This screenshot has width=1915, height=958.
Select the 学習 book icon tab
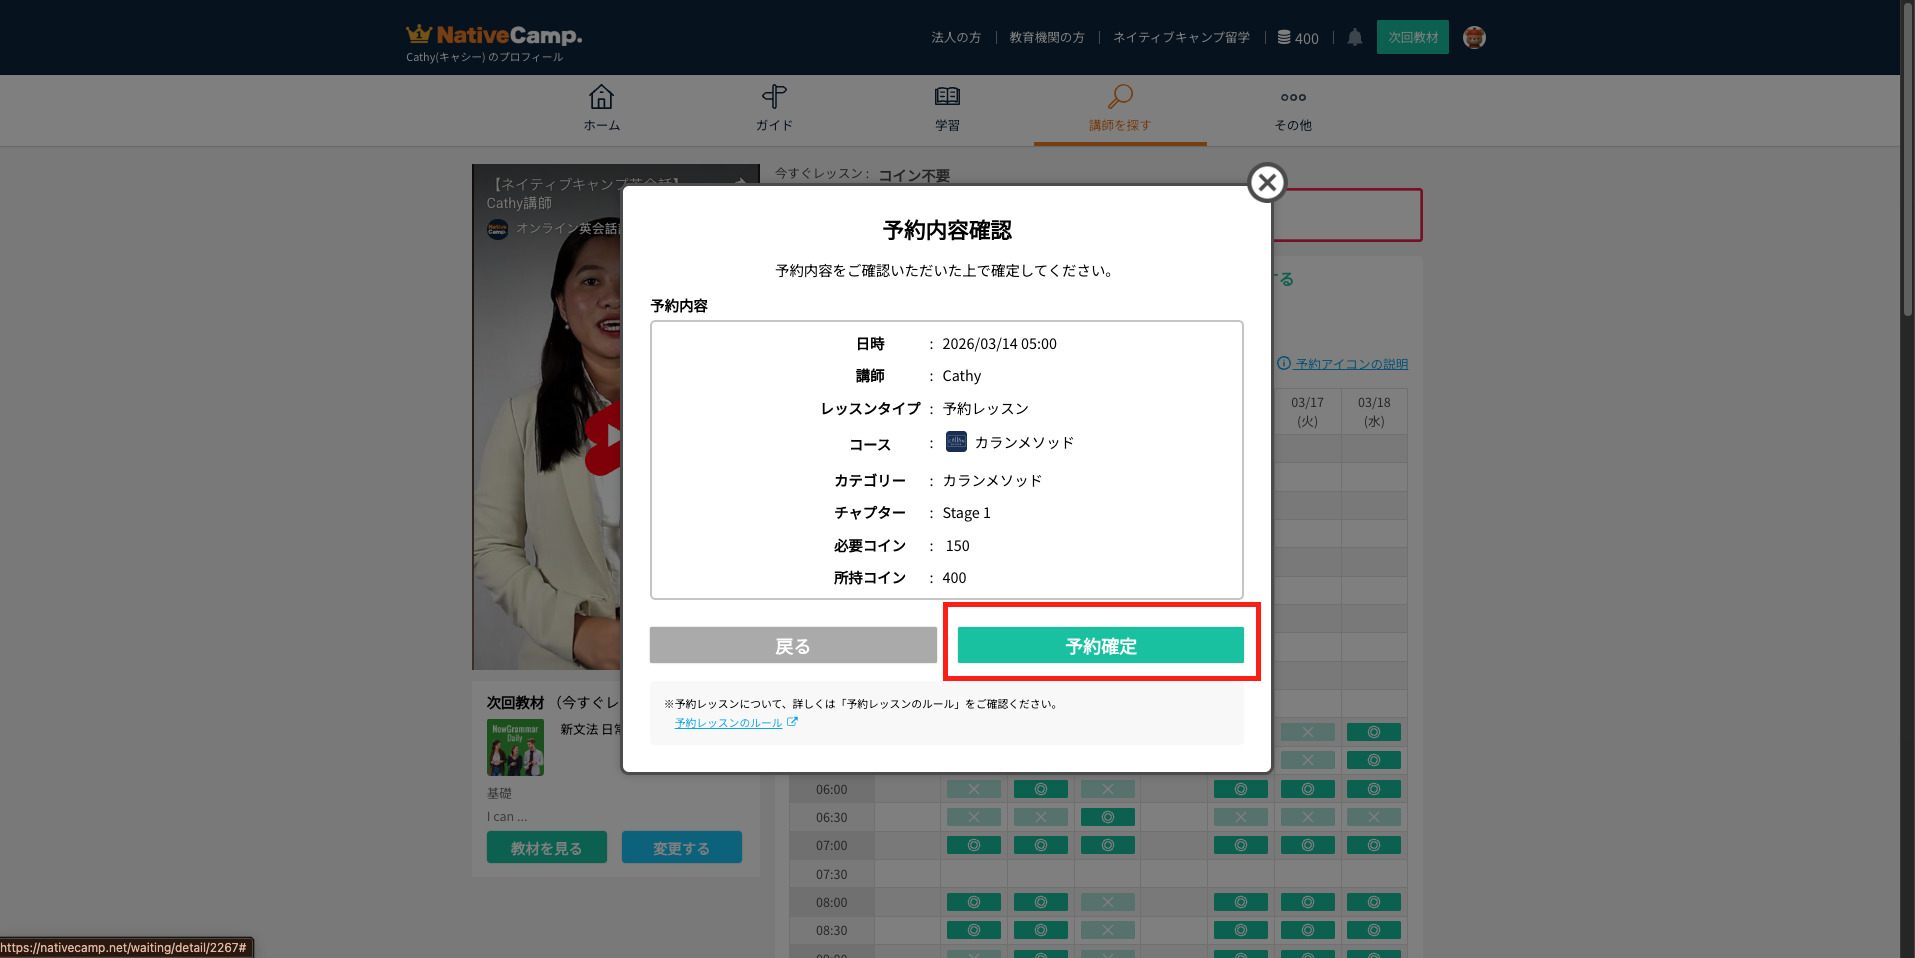(947, 108)
